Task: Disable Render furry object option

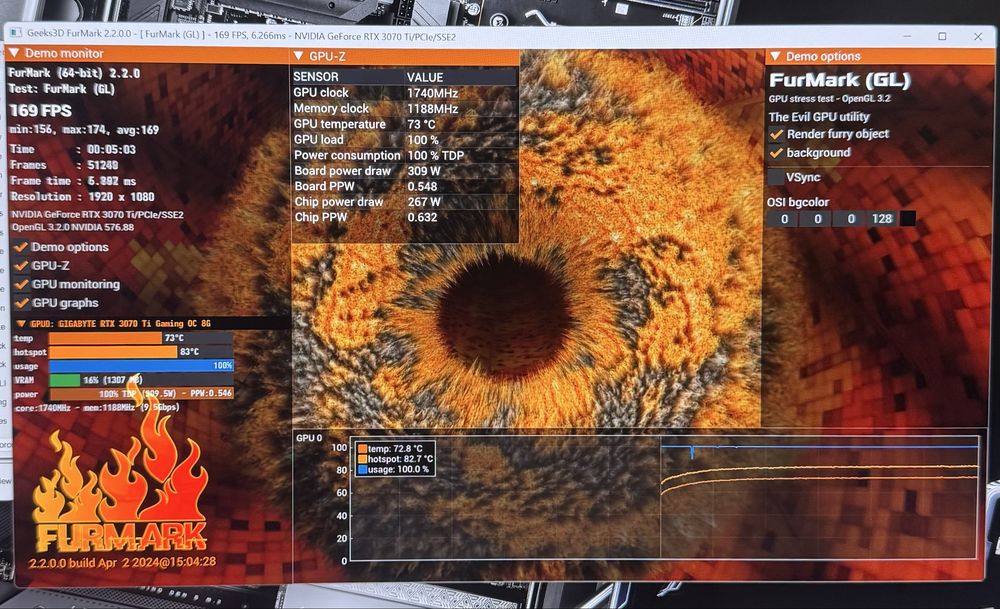Action: tap(776, 134)
